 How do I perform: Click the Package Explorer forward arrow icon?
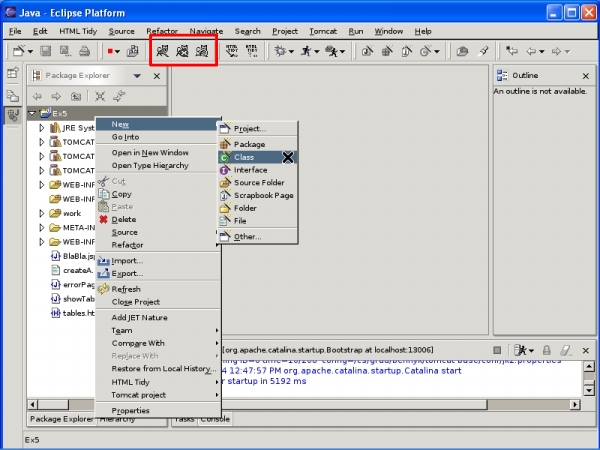click(x=56, y=96)
